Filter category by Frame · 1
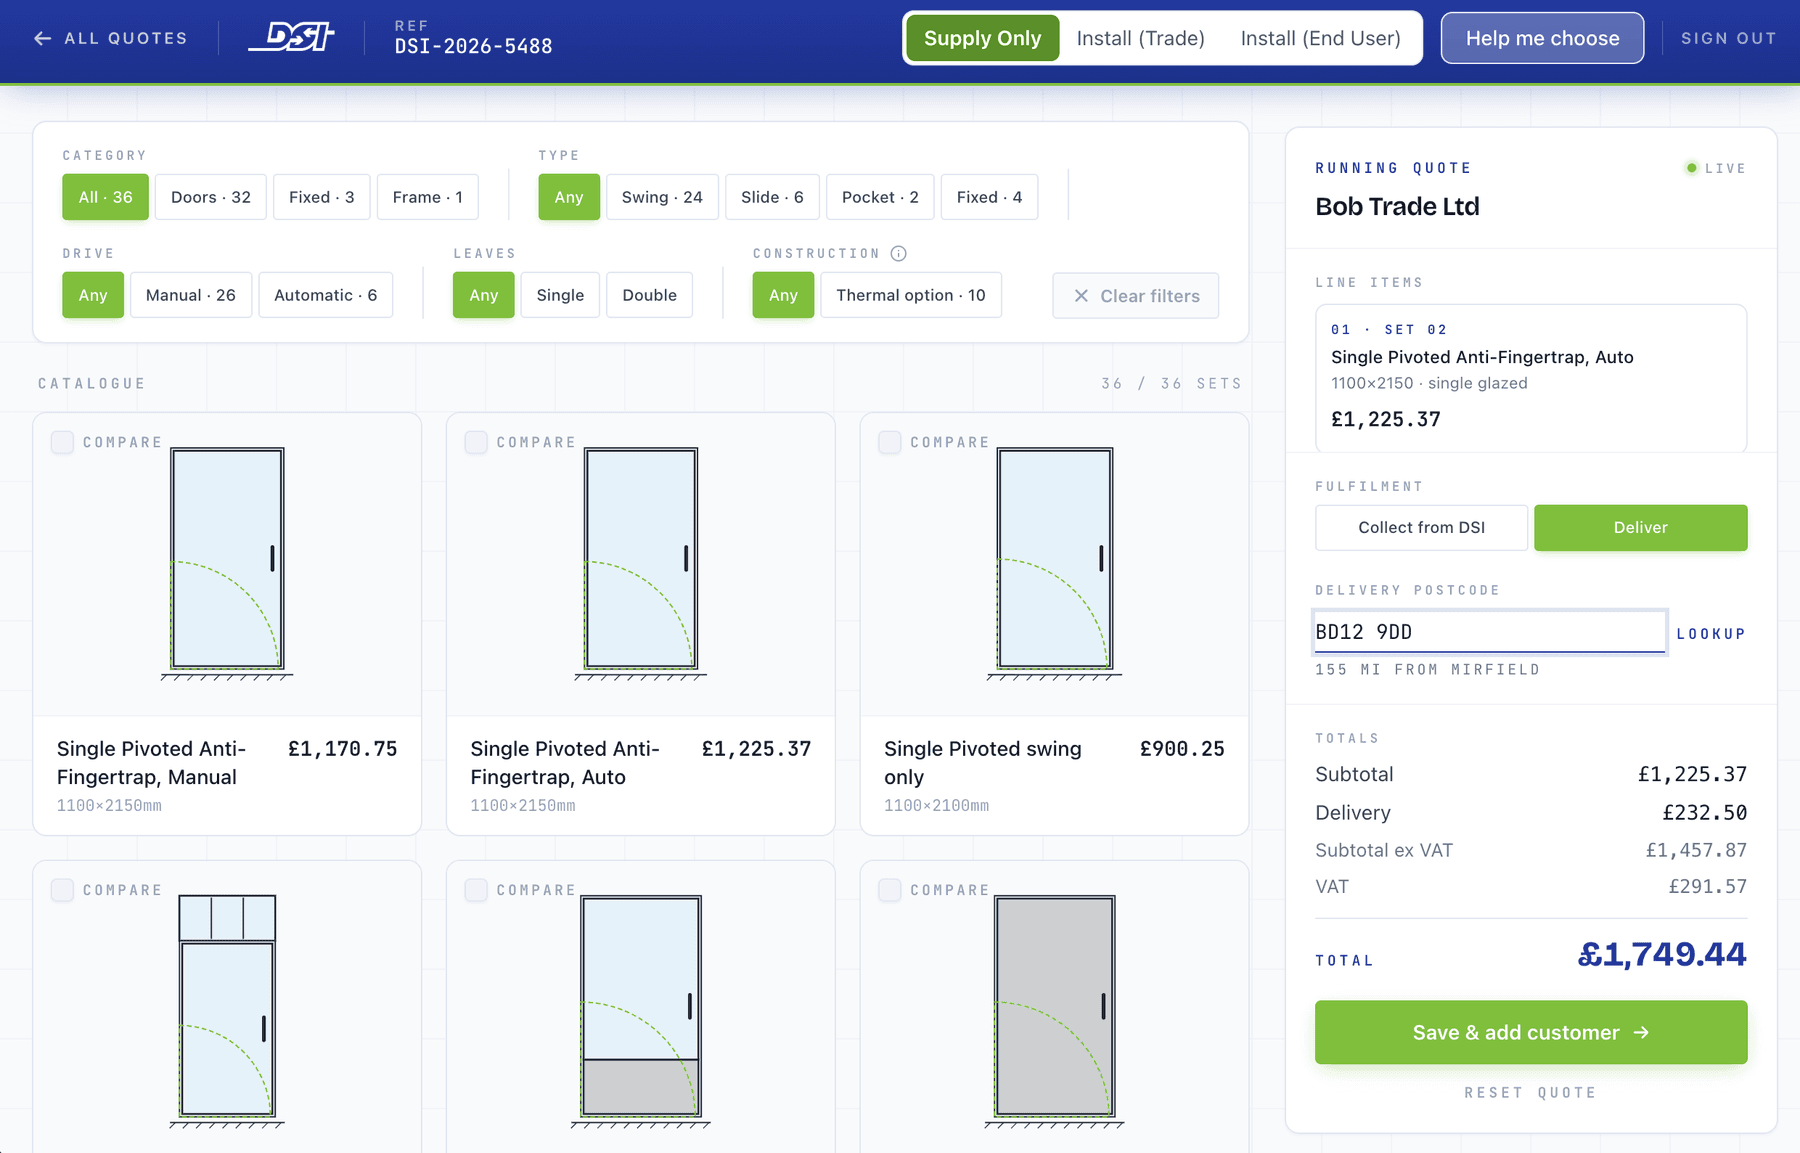 [427, 197]
